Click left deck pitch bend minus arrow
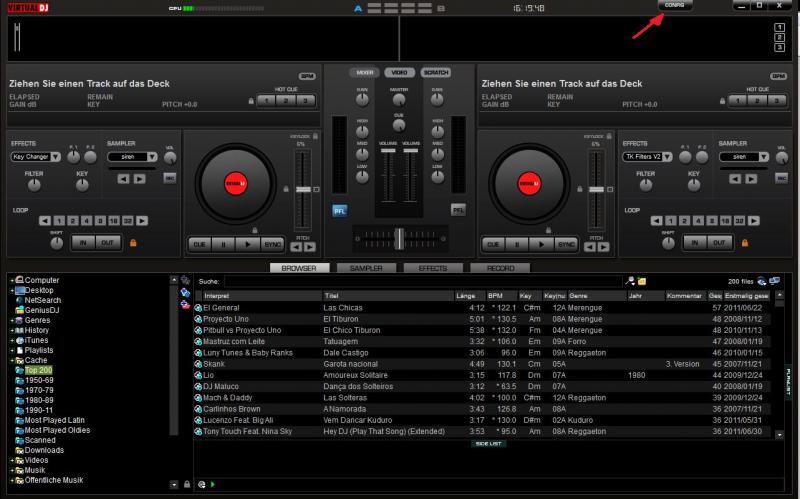This screenshot has width=800, height=499. 296,247
